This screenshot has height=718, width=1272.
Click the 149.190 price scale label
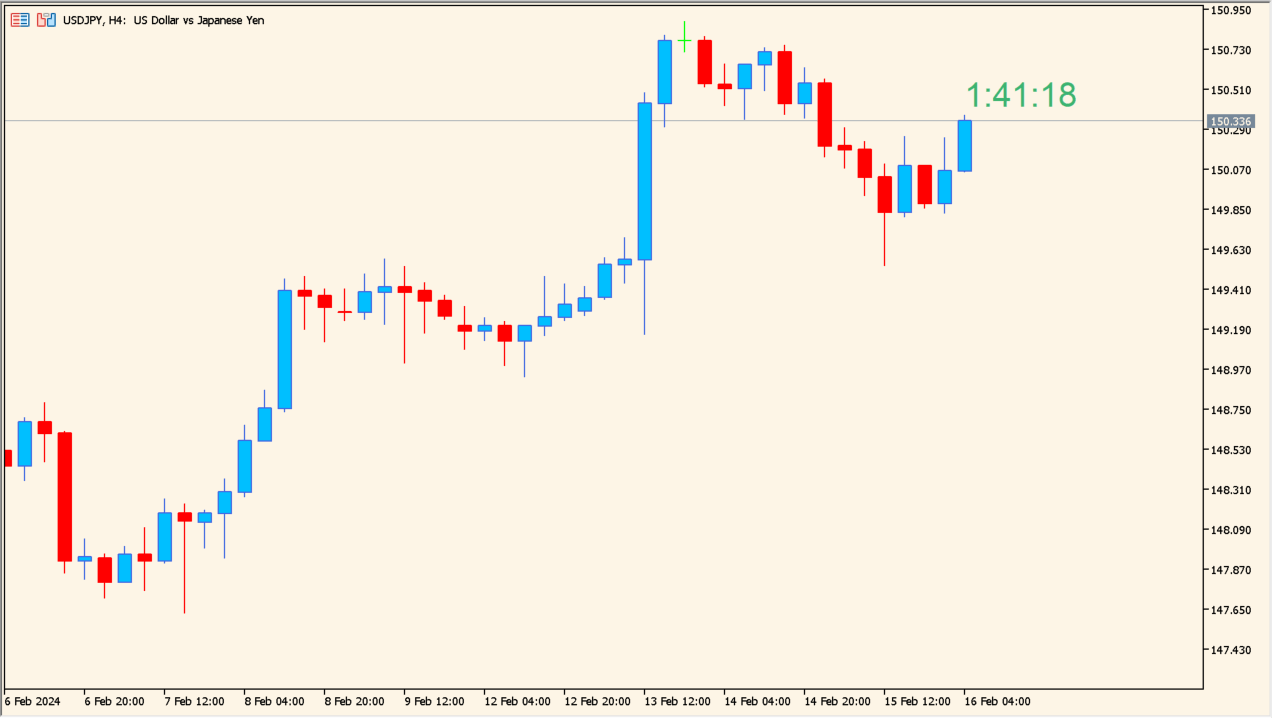click(1230, 330)
